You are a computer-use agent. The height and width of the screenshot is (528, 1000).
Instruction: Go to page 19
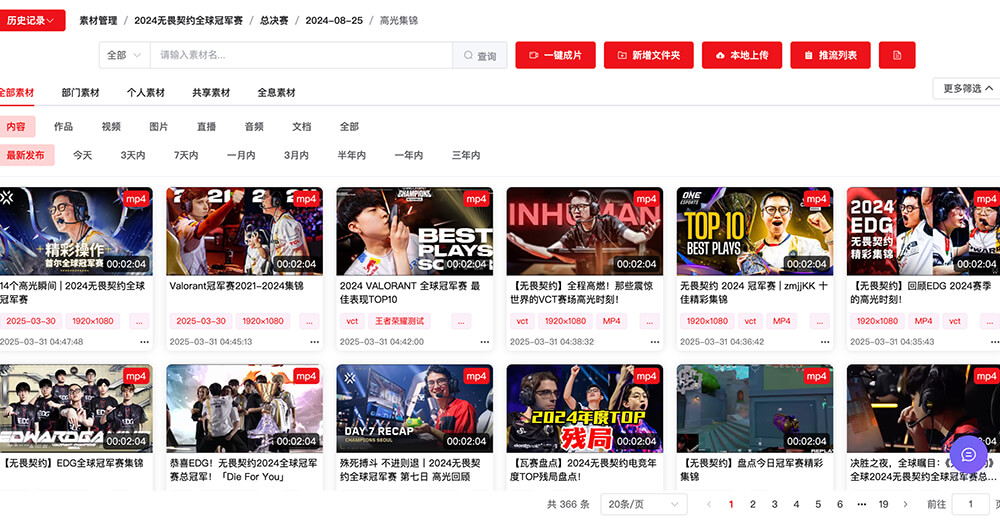coord(883,504)
